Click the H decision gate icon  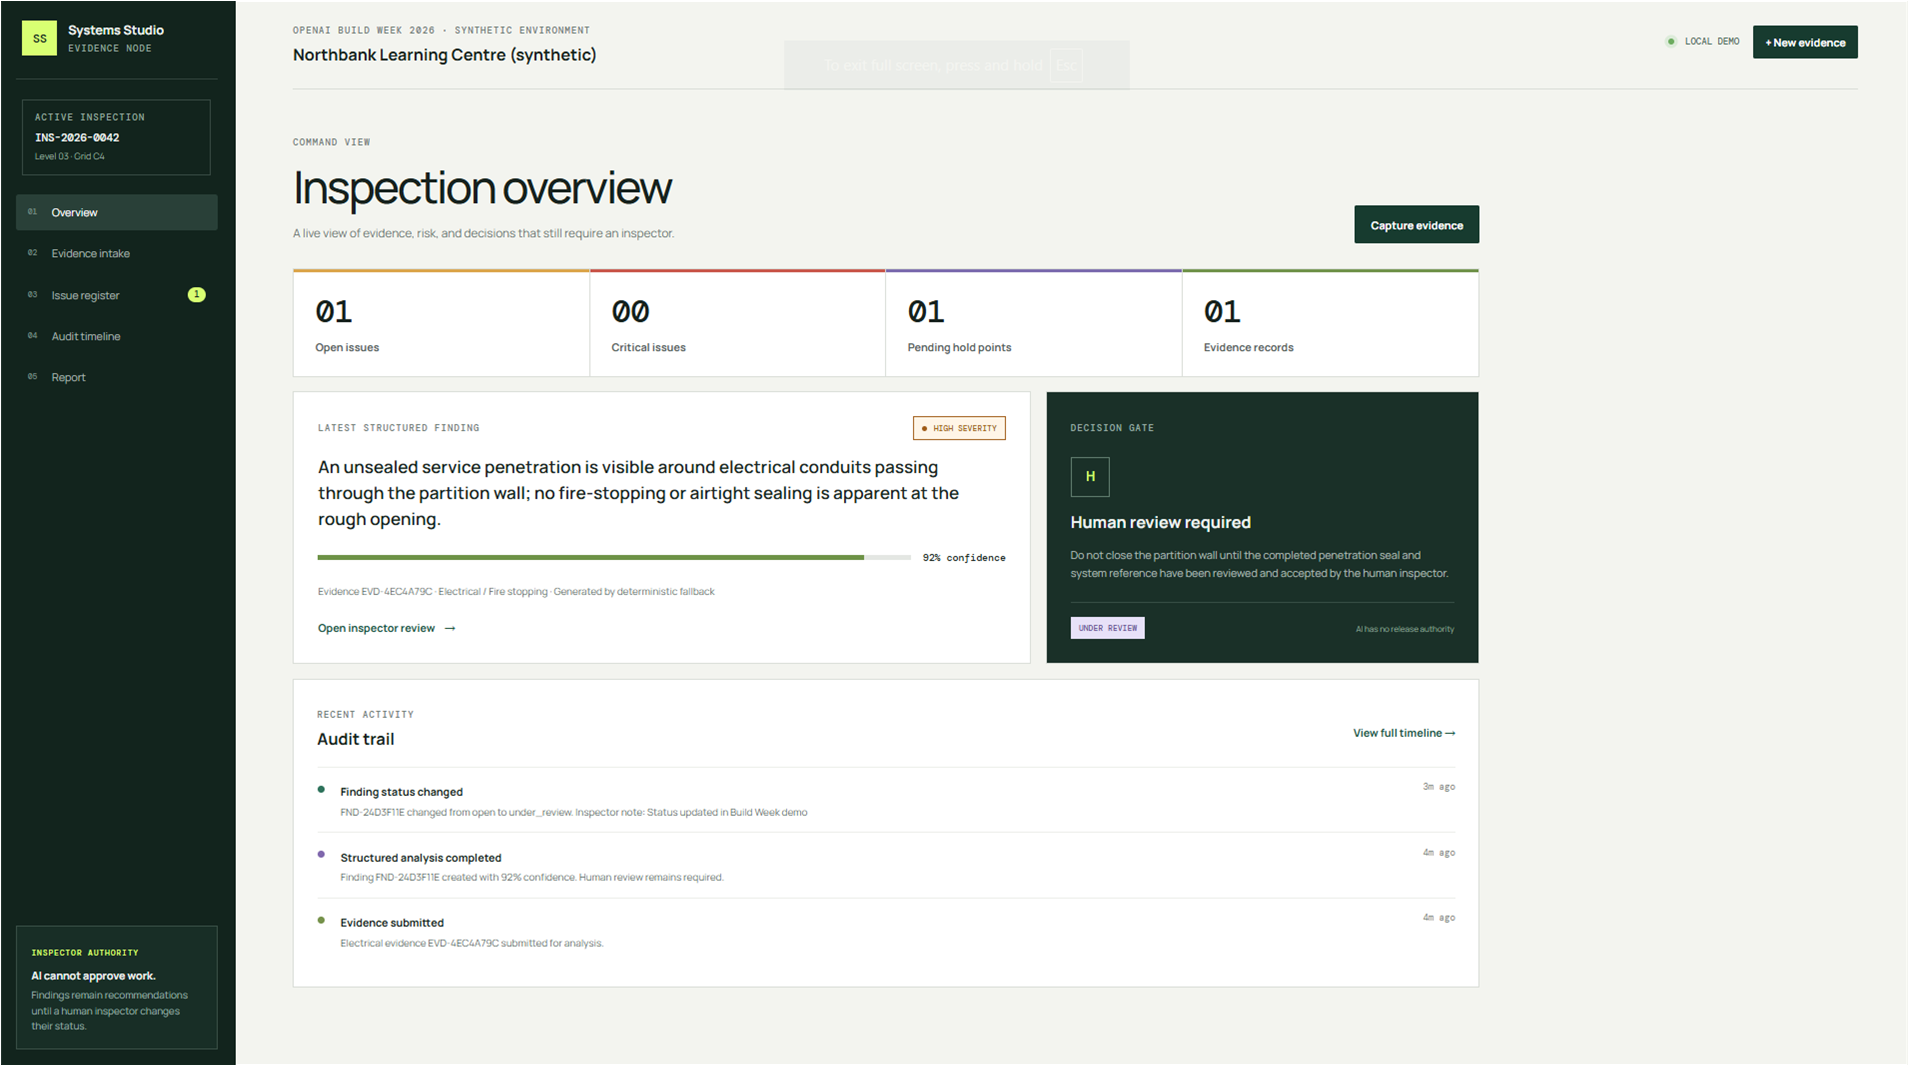tap(1090, 477)
